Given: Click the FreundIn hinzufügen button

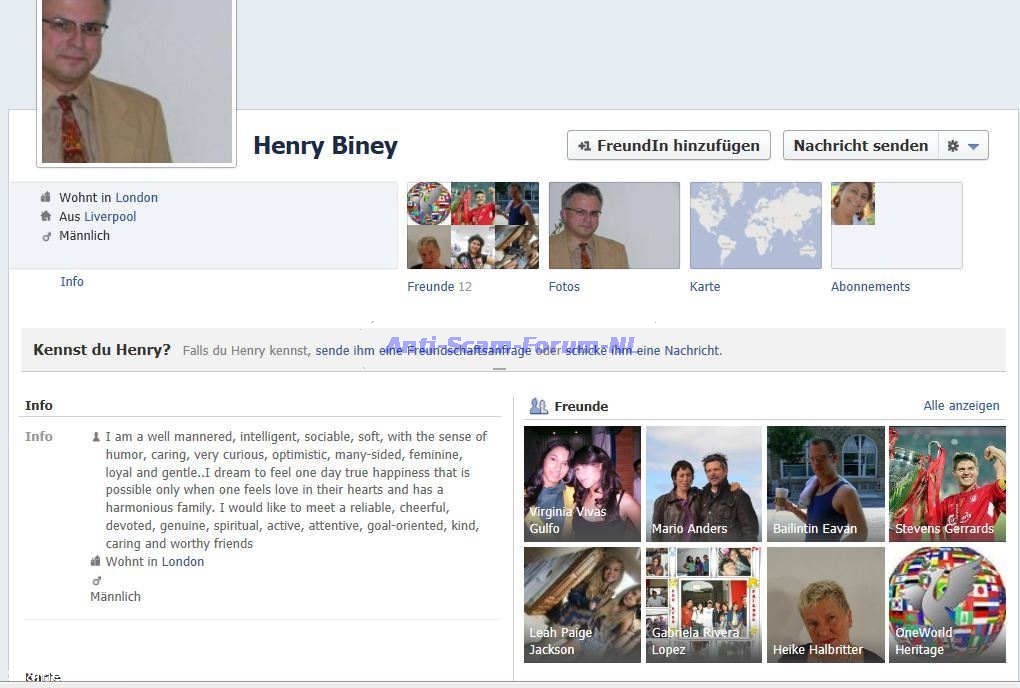Looking at the screenshot, I should (x=668, y=146).
